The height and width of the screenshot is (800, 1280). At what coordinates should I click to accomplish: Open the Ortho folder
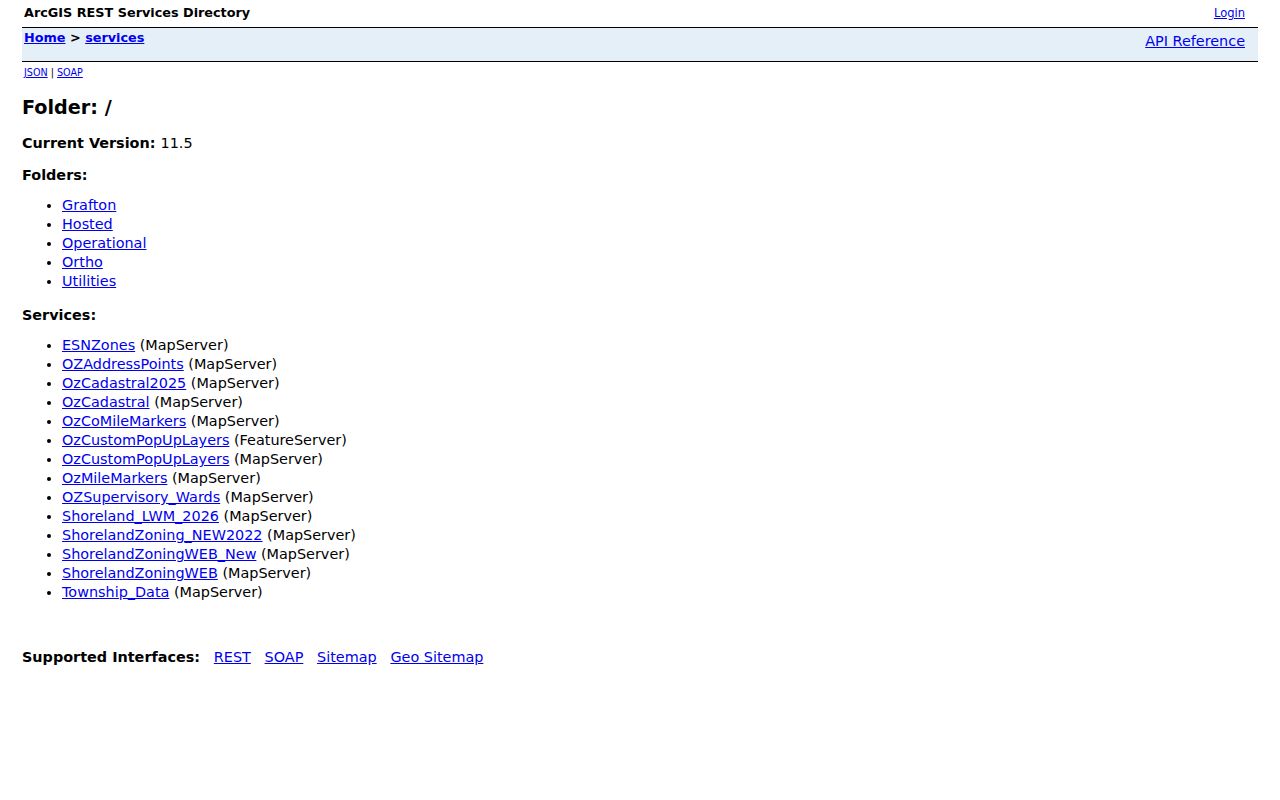point(82,262)
